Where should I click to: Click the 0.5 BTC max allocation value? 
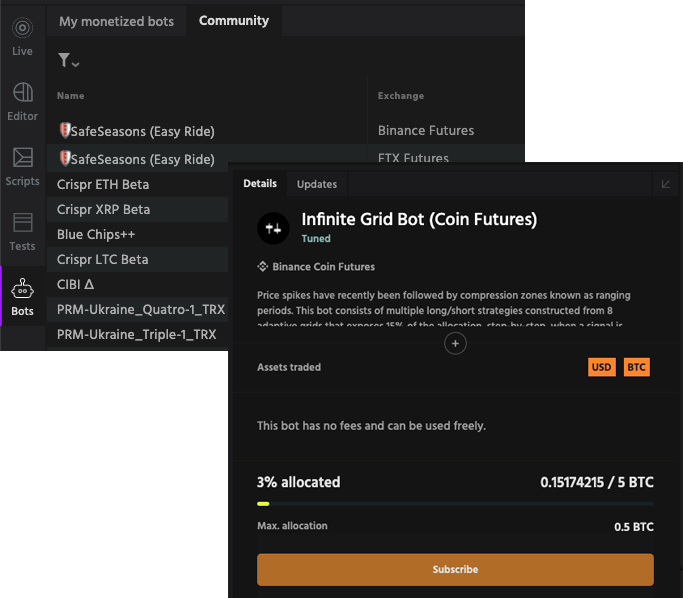coord(634,527)
